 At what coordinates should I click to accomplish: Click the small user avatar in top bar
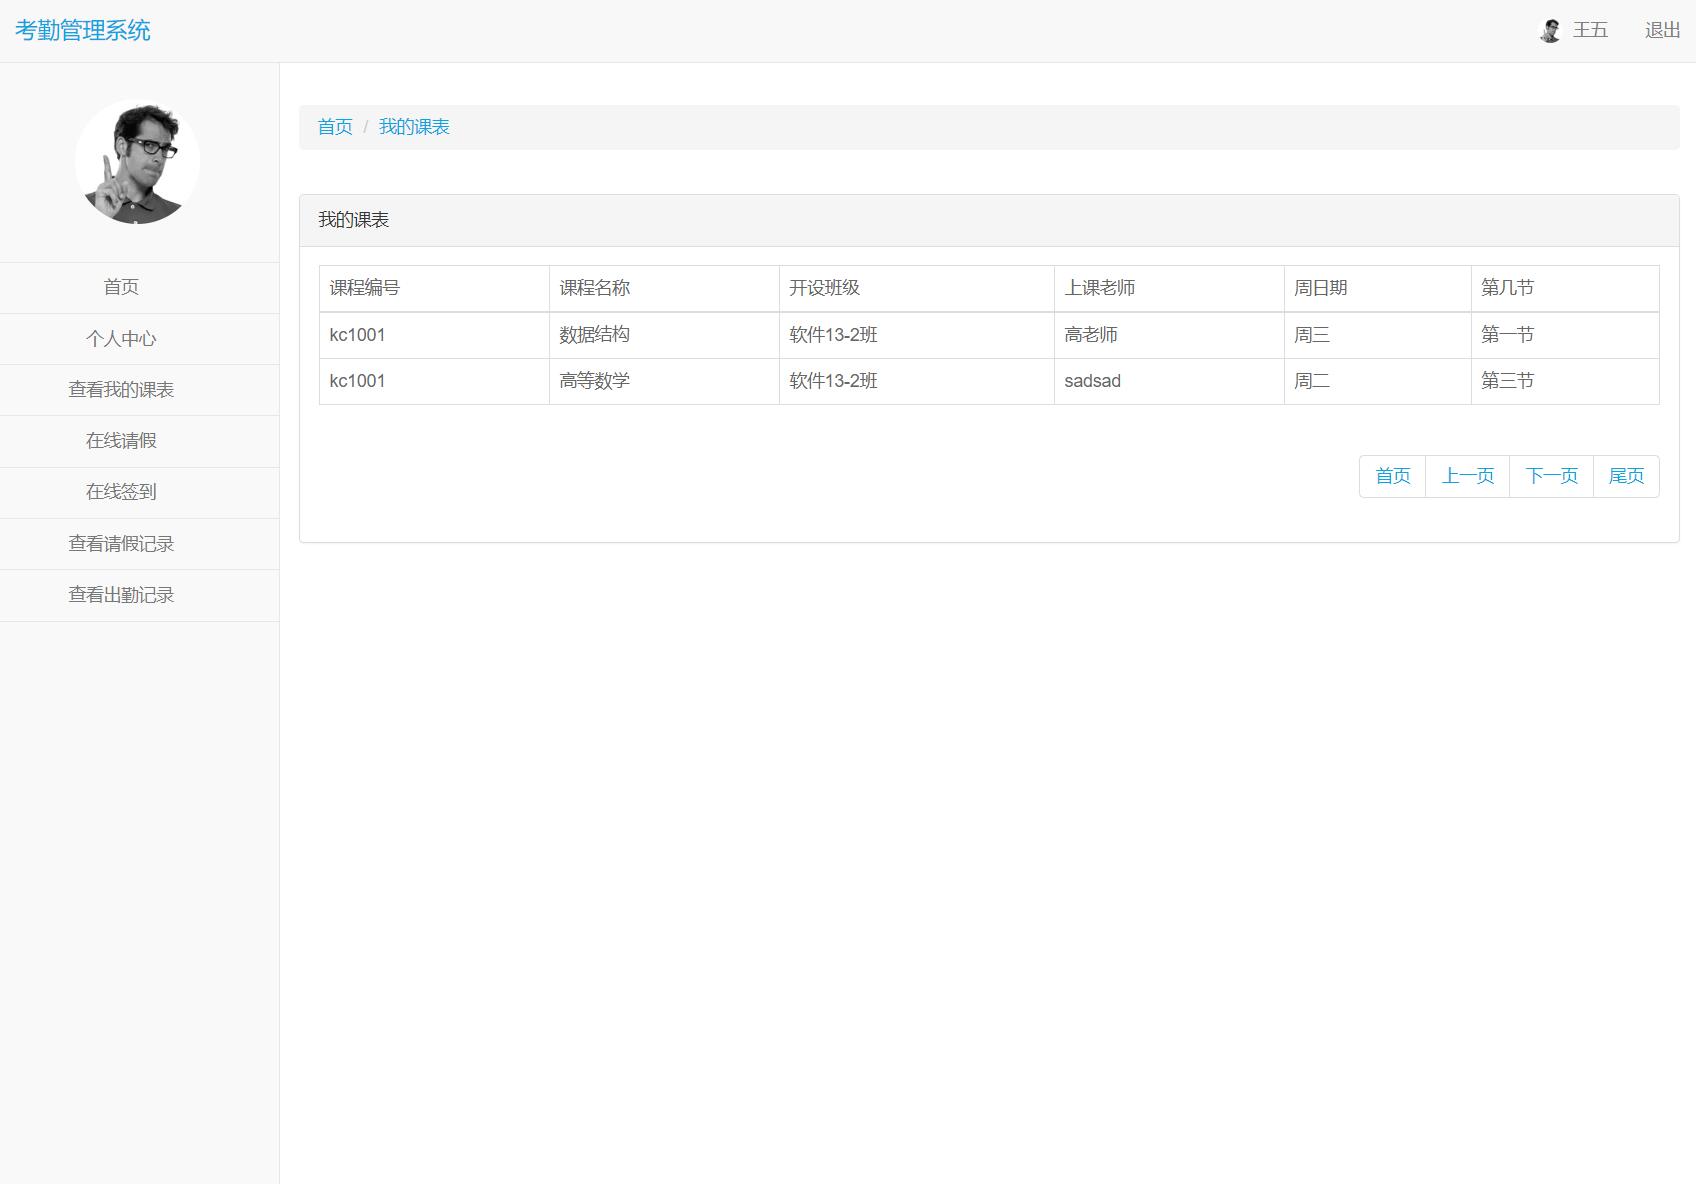click(x=1550, y=31)
